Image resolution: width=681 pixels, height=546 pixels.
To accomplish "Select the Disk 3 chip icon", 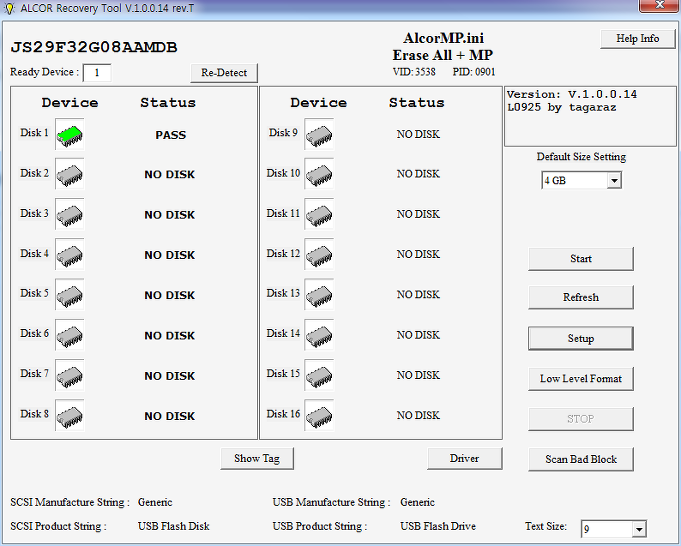I will [69, 215].
